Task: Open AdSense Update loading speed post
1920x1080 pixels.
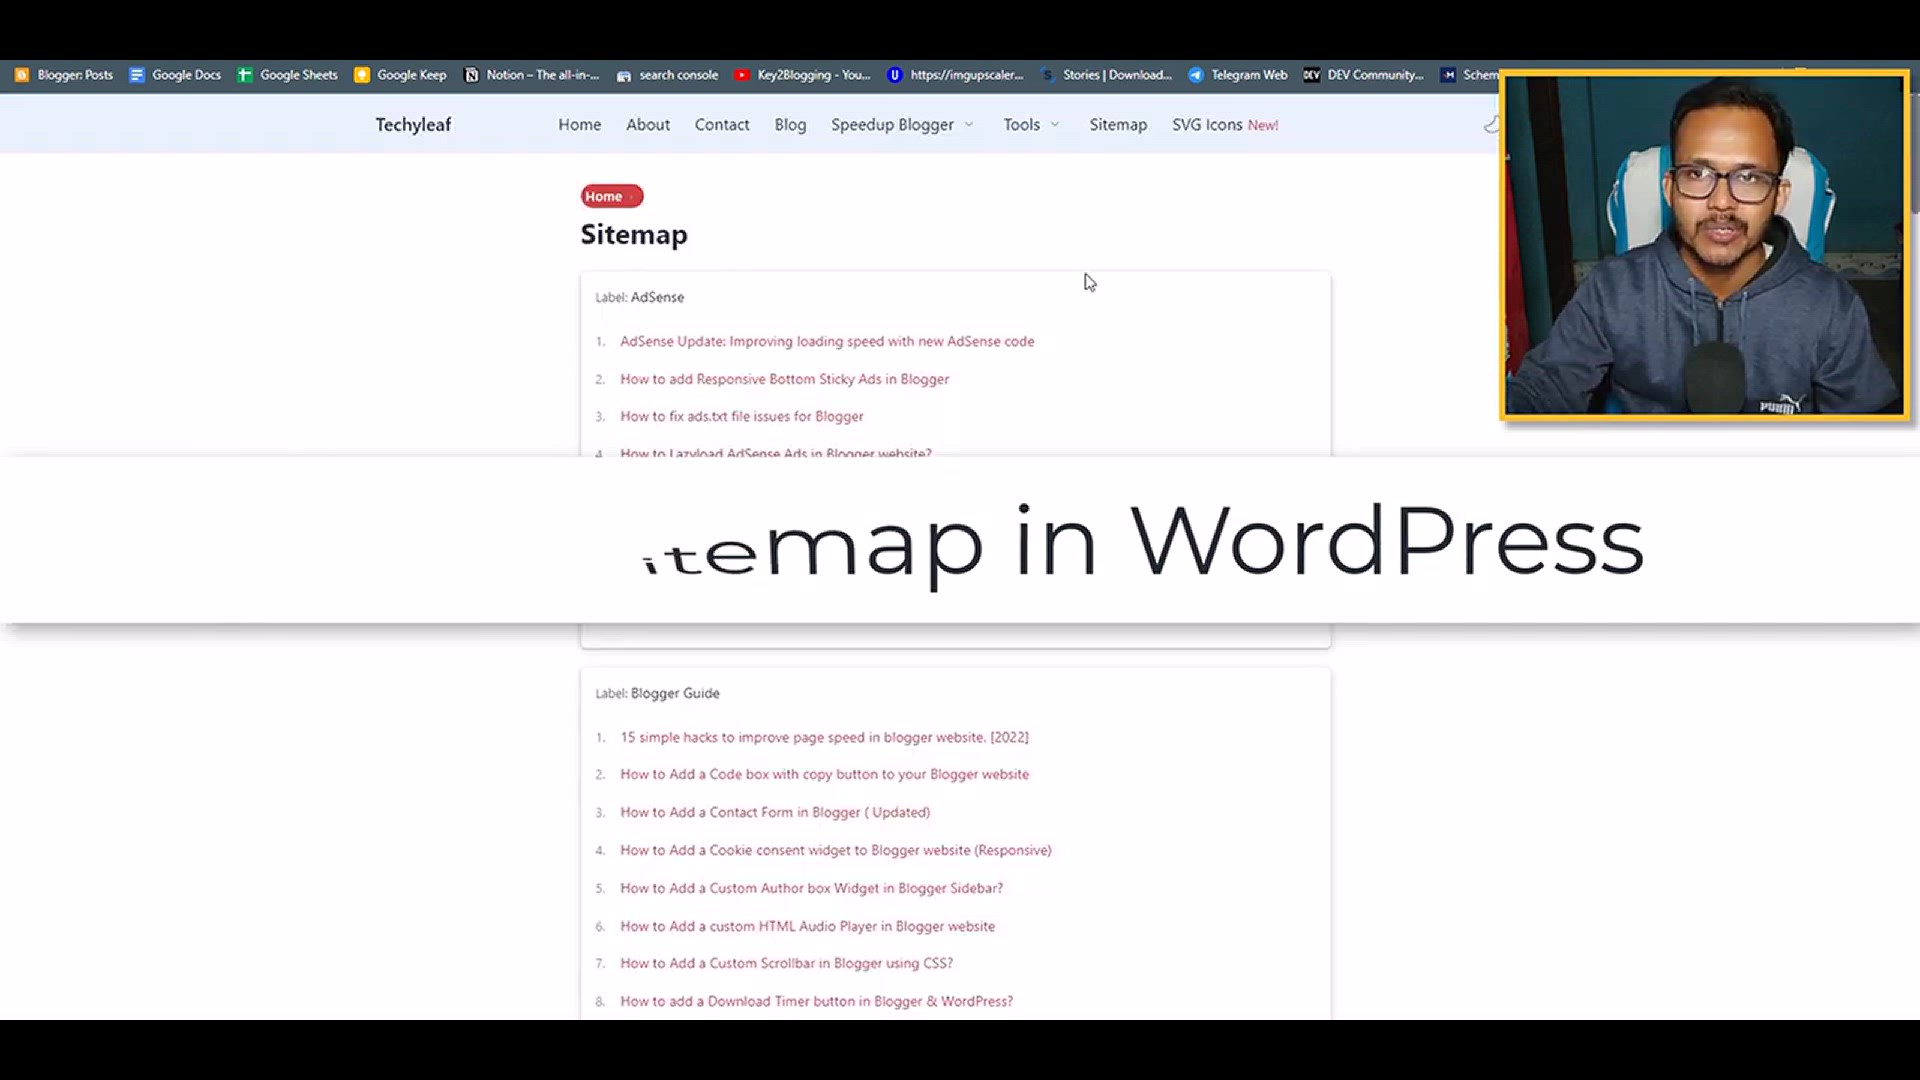Action: tap(827, 341)
